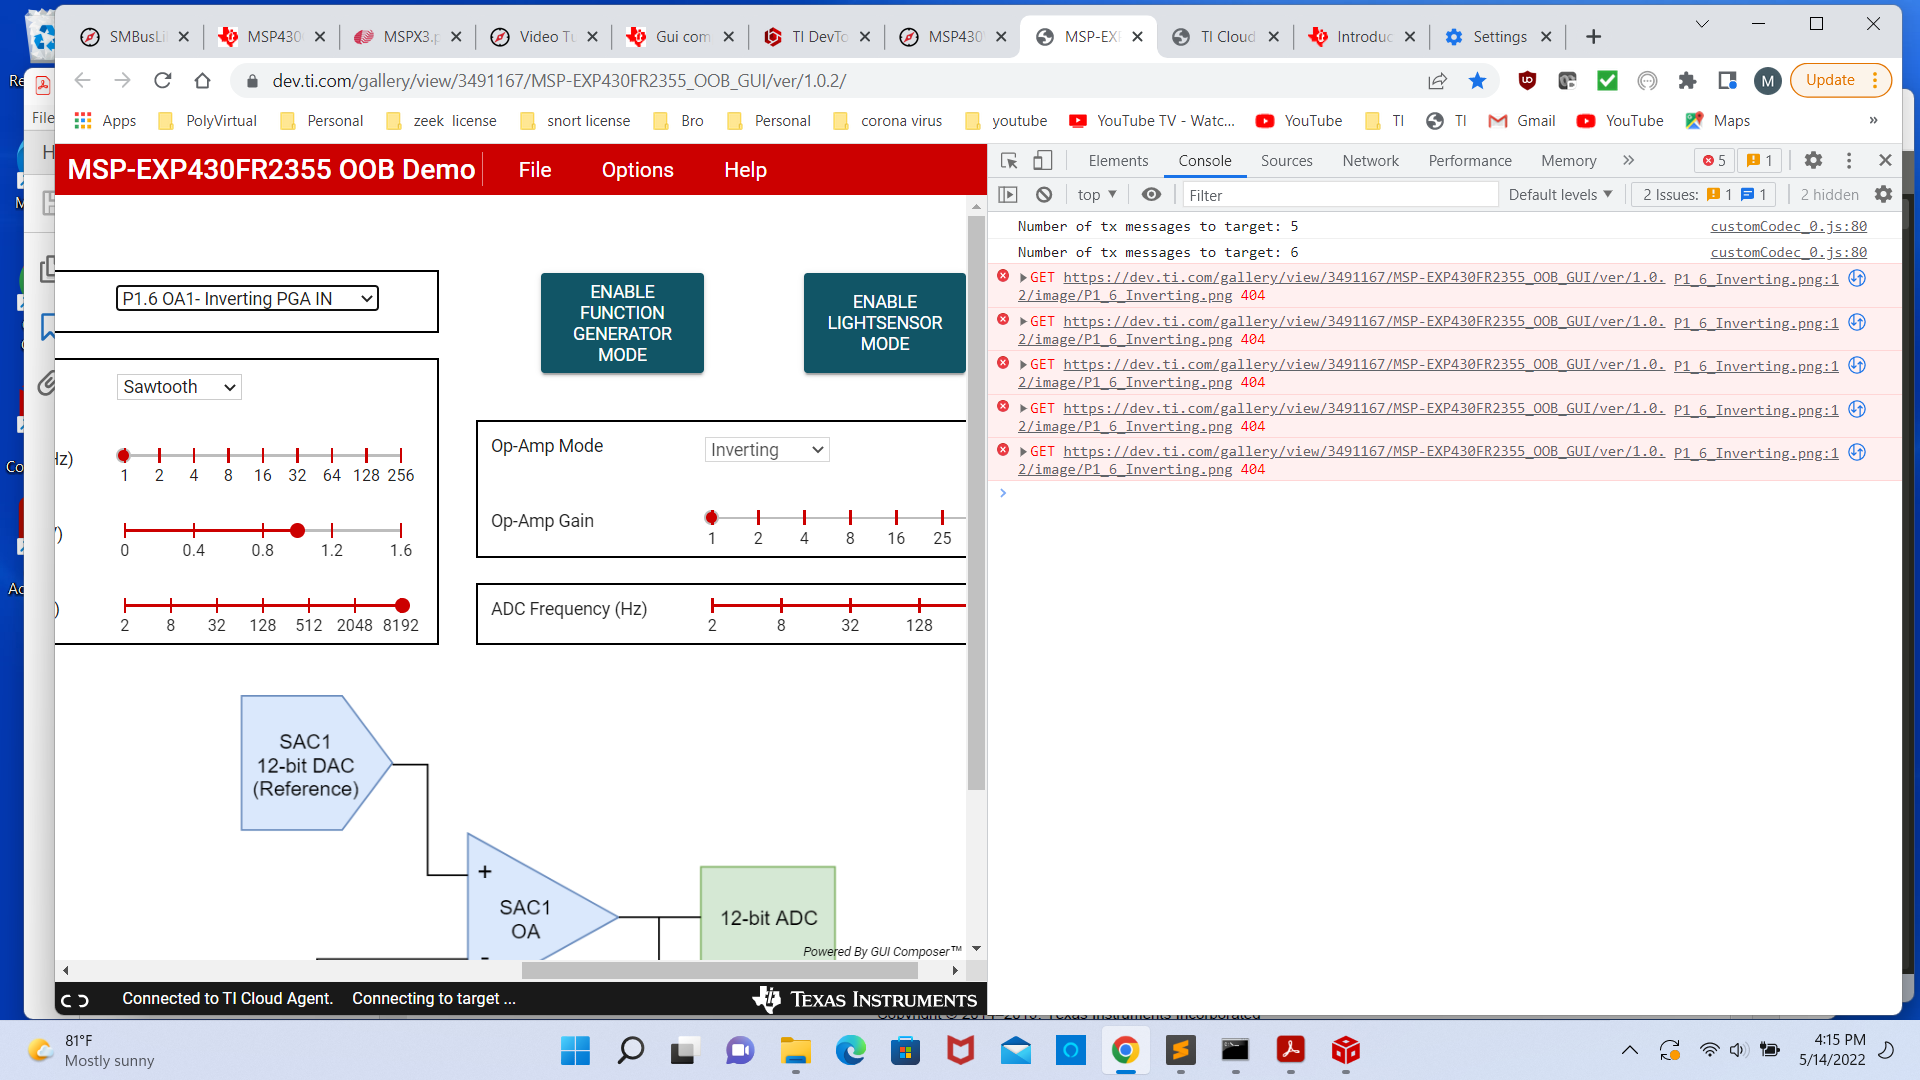This screenshot has width=1920, height=1080.
Task: Open Gmail bookmark
Action: coord(1522,120)
